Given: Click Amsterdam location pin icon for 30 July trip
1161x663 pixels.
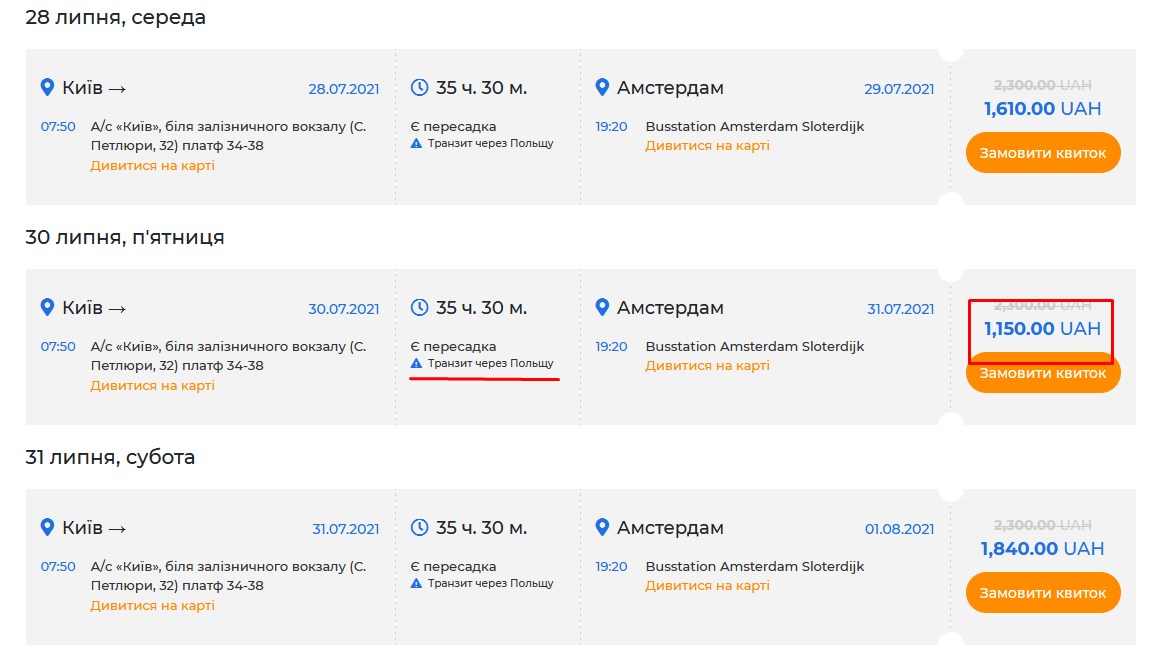Looking at the screenshot, I should coord(601,308).
